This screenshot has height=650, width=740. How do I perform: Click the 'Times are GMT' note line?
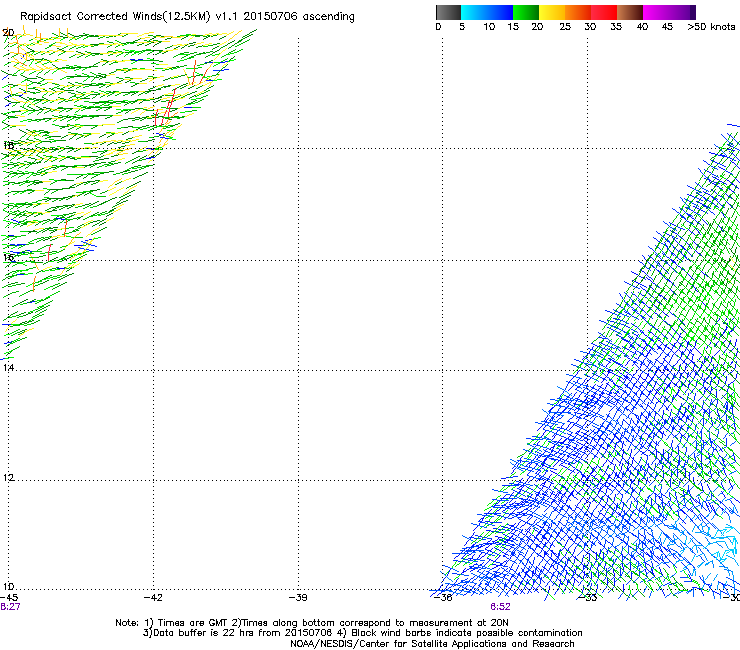[312, 623]
